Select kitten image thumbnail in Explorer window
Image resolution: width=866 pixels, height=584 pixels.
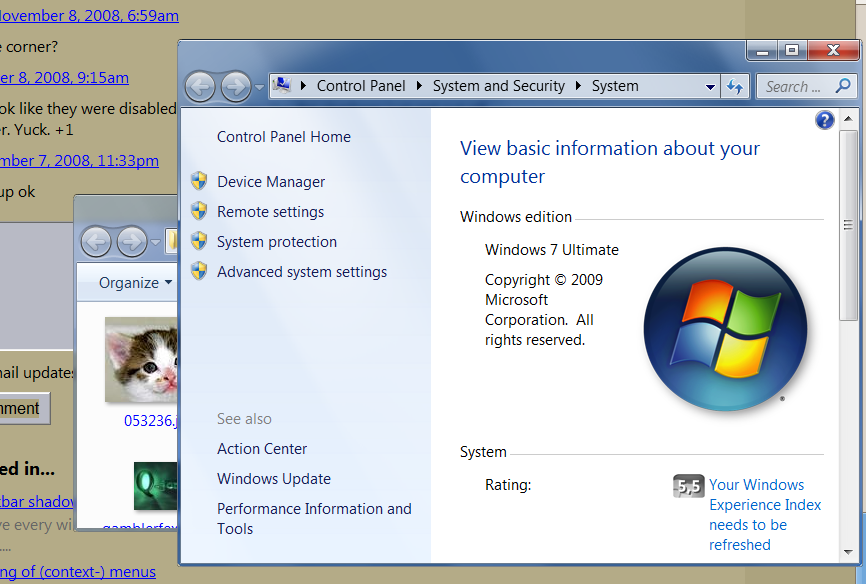tap(141, 359)
